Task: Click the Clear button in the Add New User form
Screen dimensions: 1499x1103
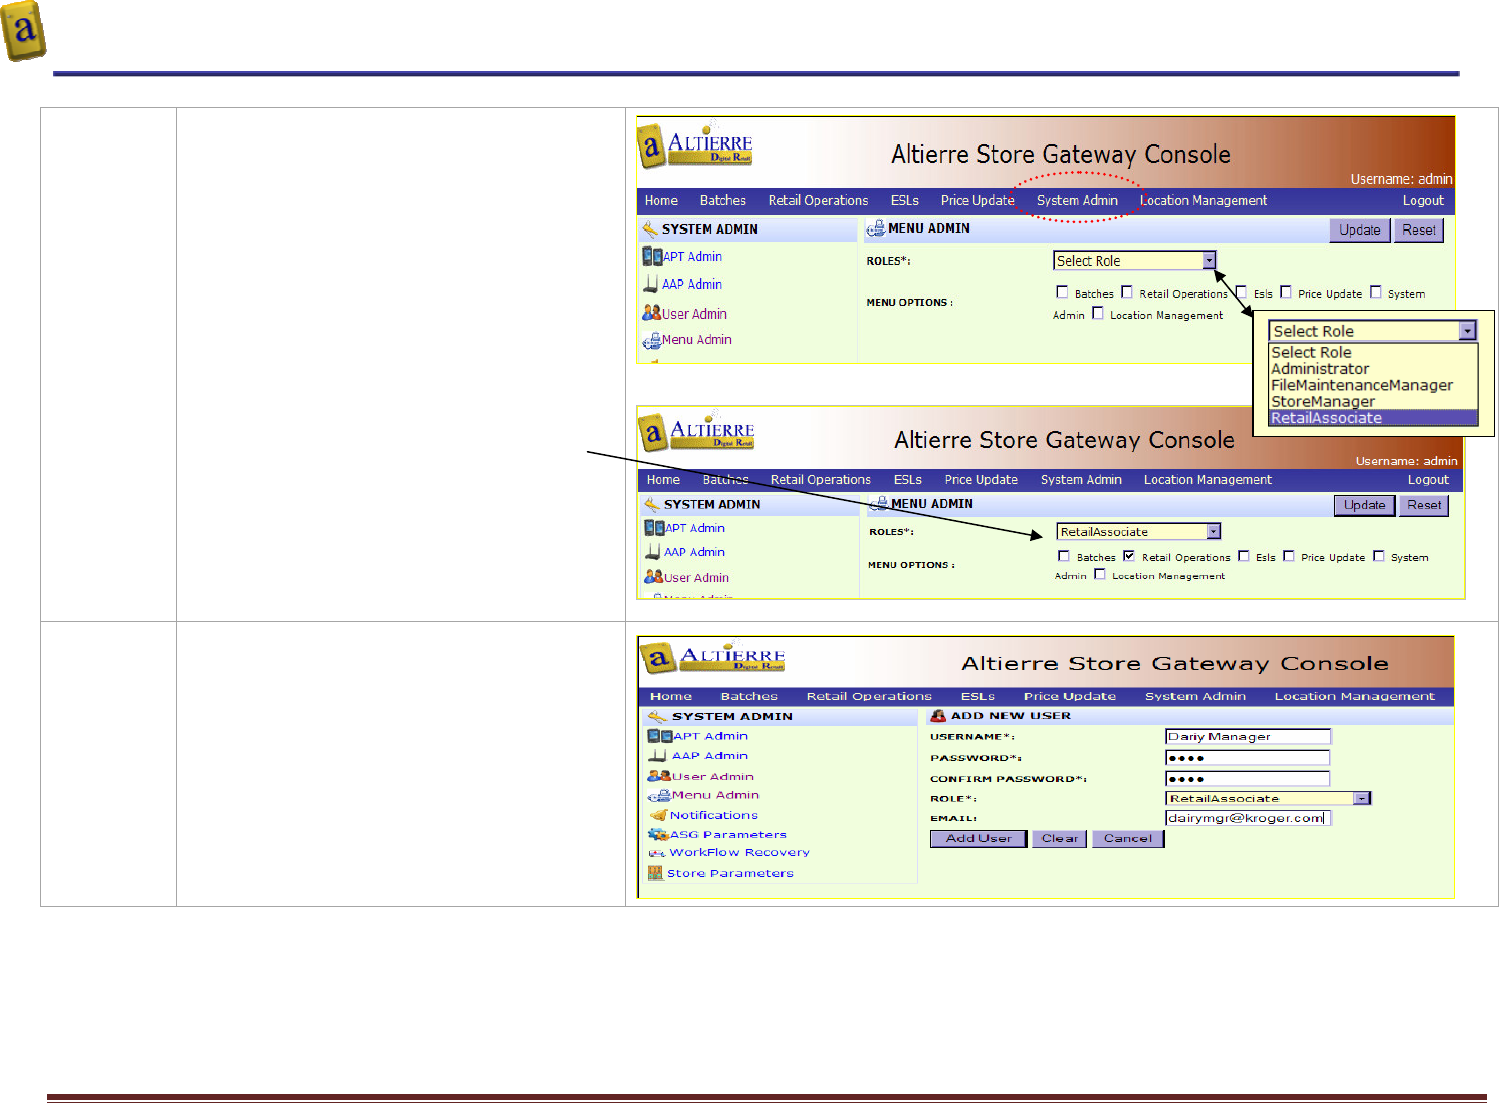Action: tap(1060, 839)
